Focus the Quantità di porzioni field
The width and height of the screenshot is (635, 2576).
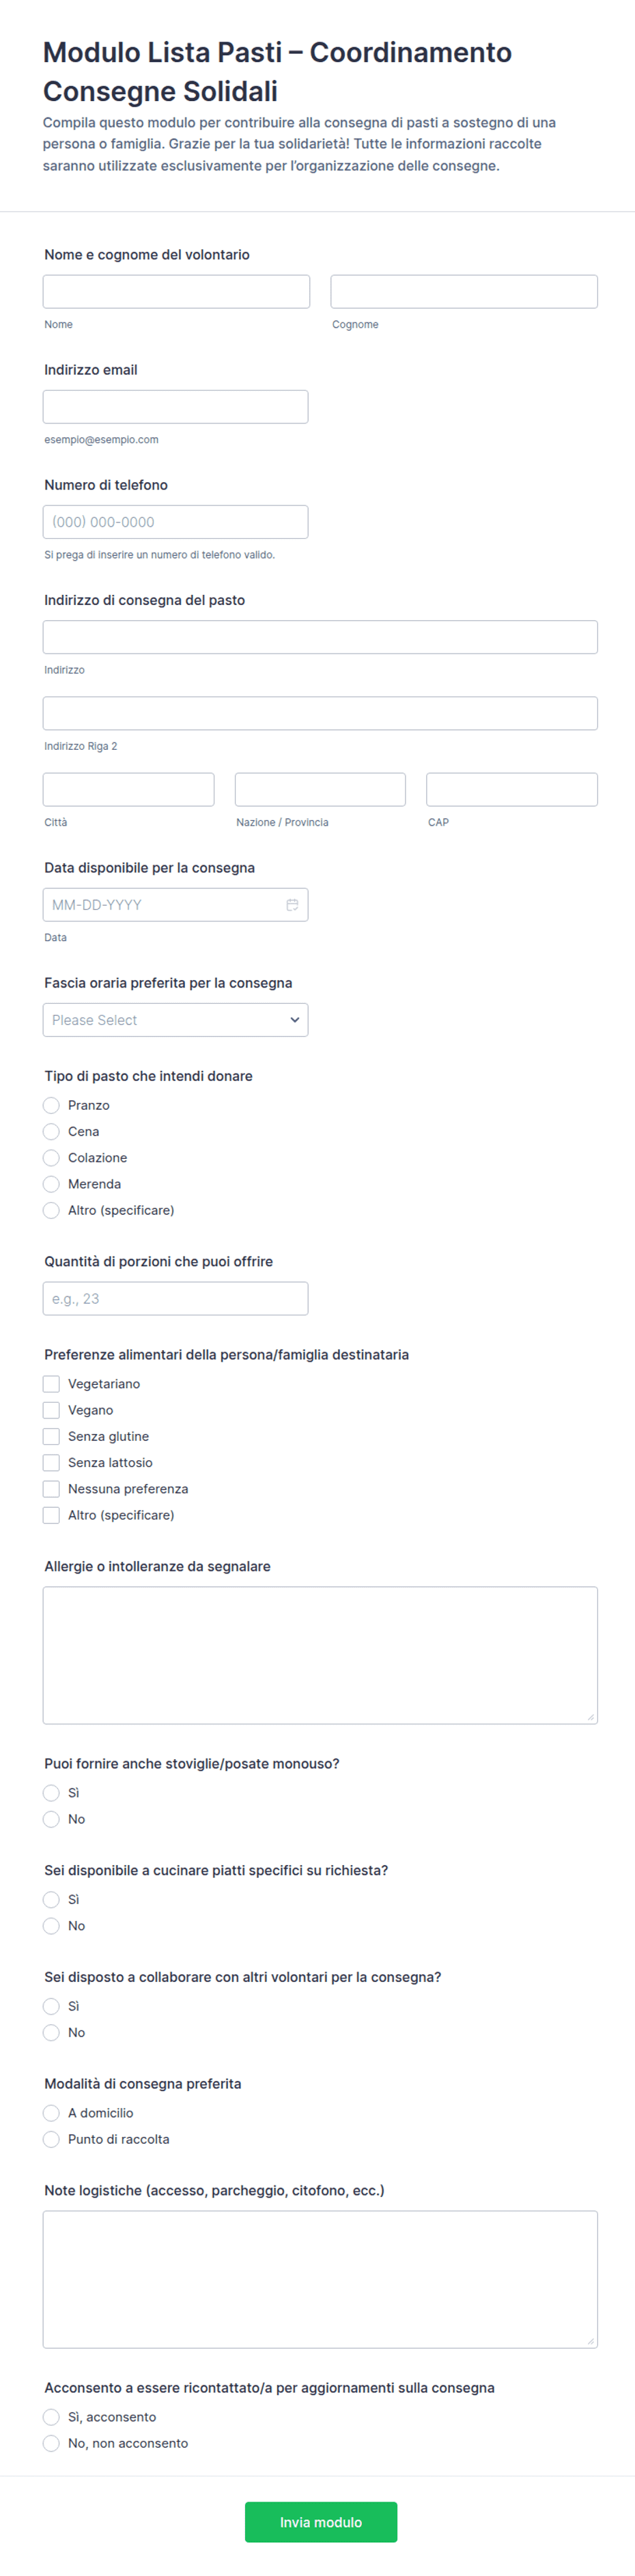pos(175,1298)
